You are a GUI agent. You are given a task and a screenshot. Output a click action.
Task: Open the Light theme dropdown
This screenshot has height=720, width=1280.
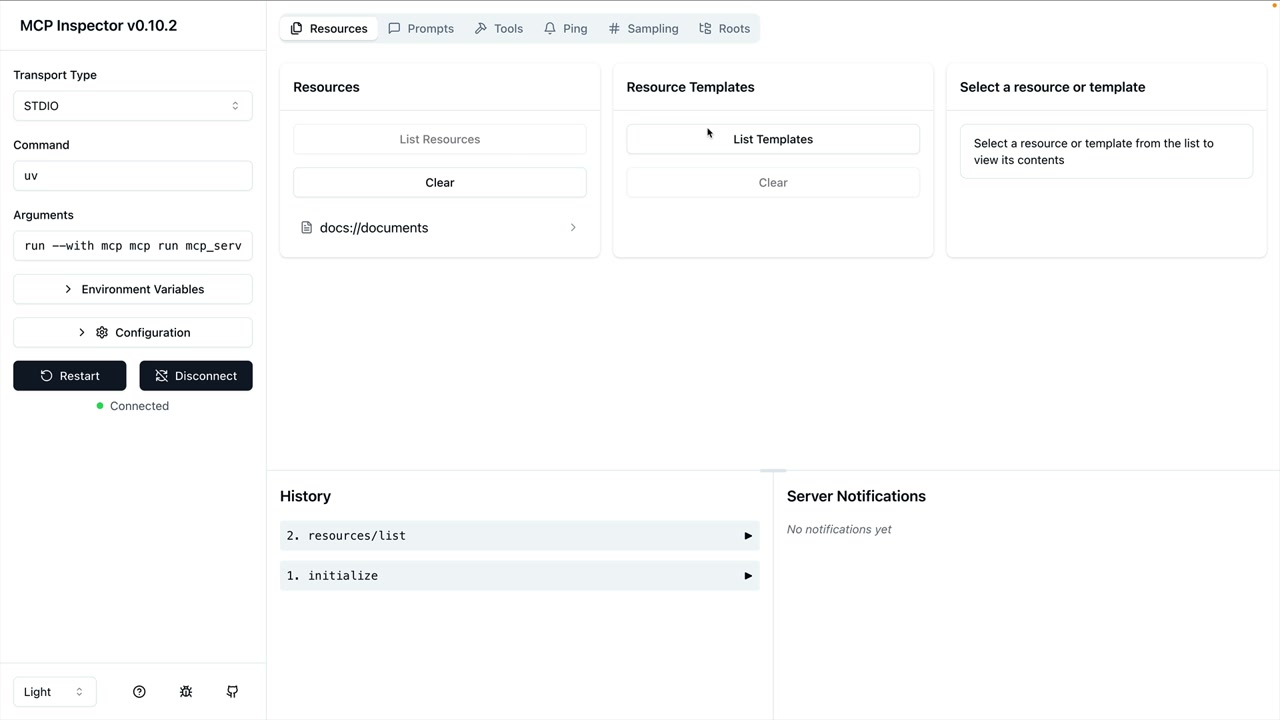pyautogui.click(x=54, y=692)
